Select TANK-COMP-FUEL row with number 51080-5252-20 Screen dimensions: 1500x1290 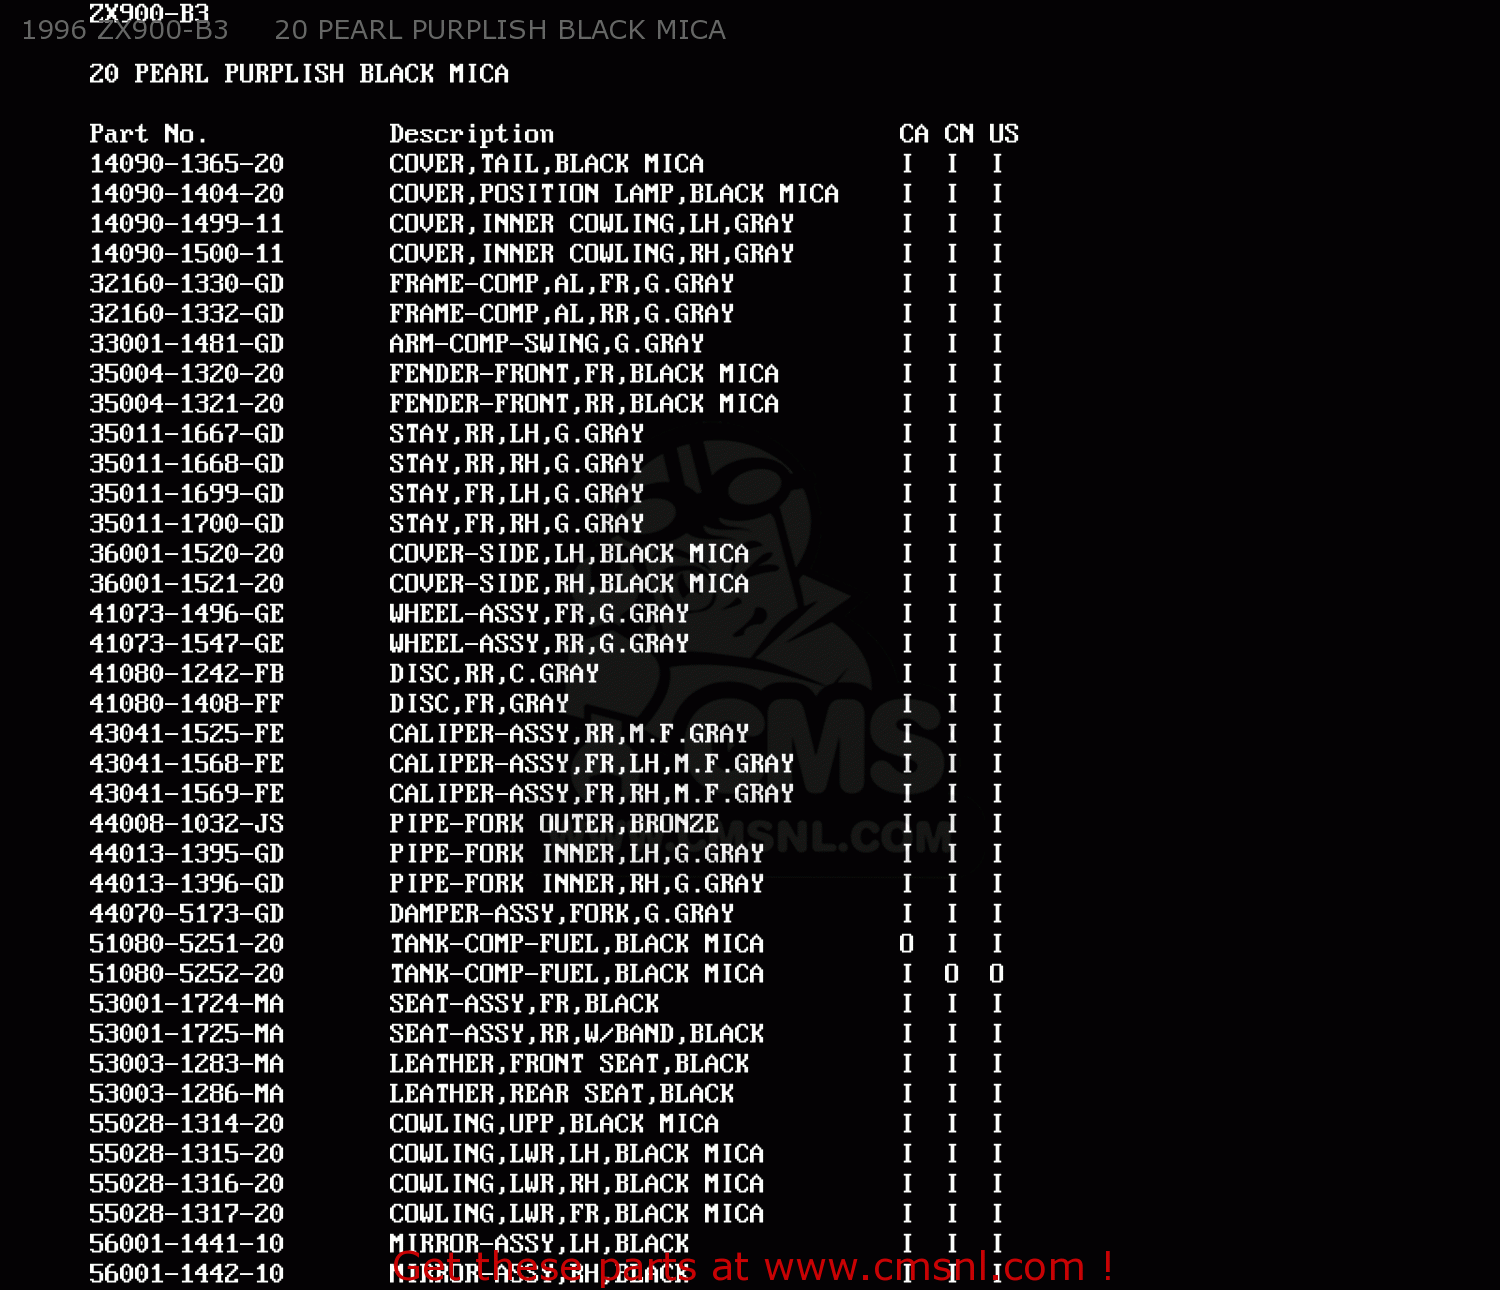click(x=546, y=974)
